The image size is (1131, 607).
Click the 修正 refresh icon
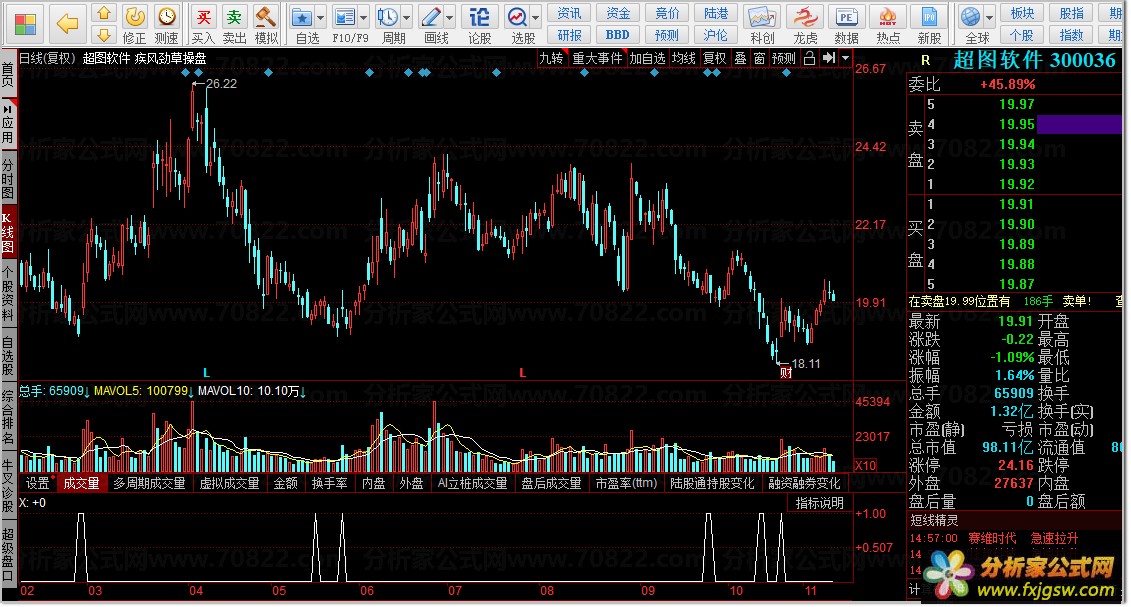[x=134, y=17]
